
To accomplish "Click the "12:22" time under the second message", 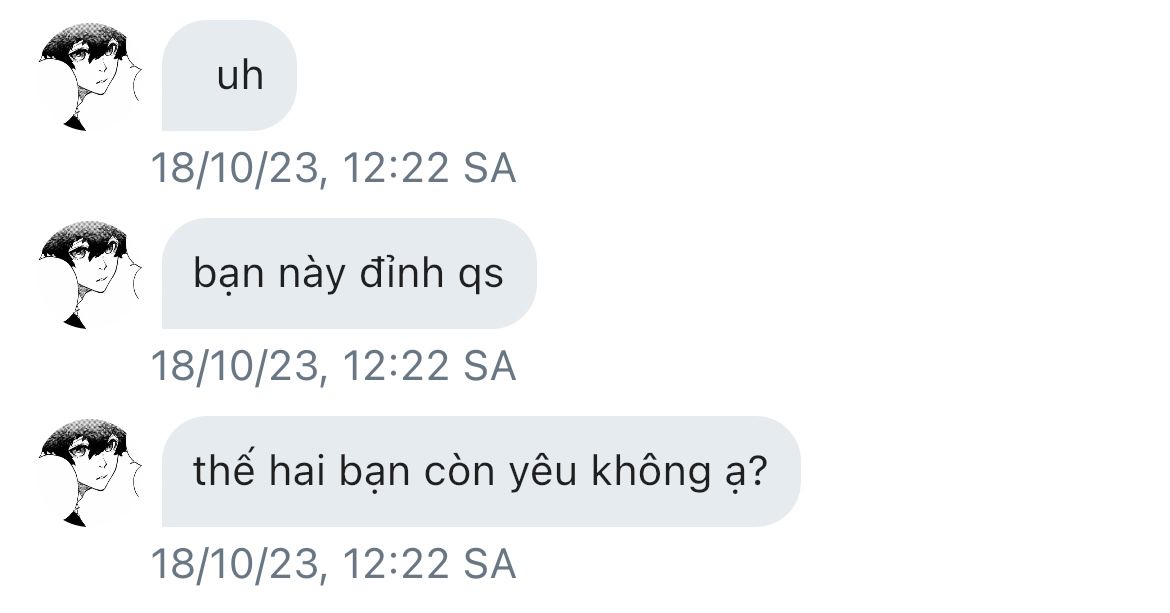I will [x=396, y=366].
